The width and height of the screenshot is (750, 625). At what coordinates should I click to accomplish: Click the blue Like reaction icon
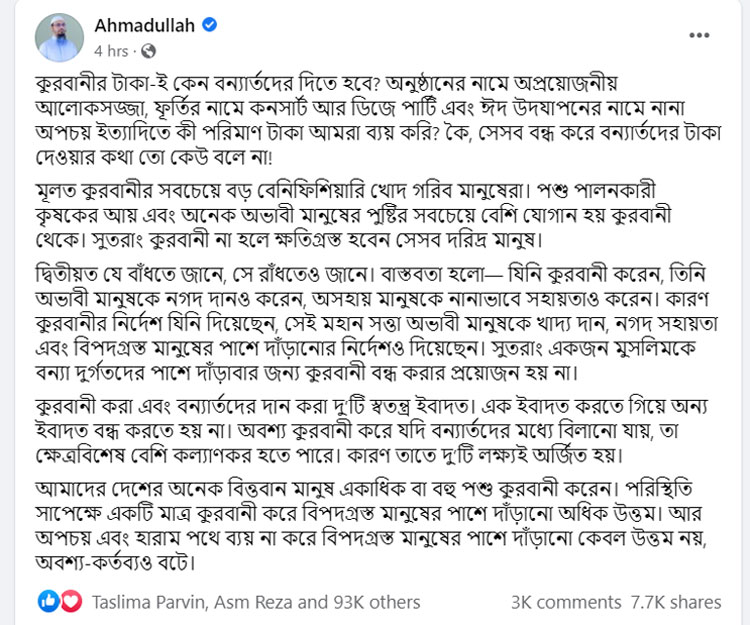pos(49,601)
